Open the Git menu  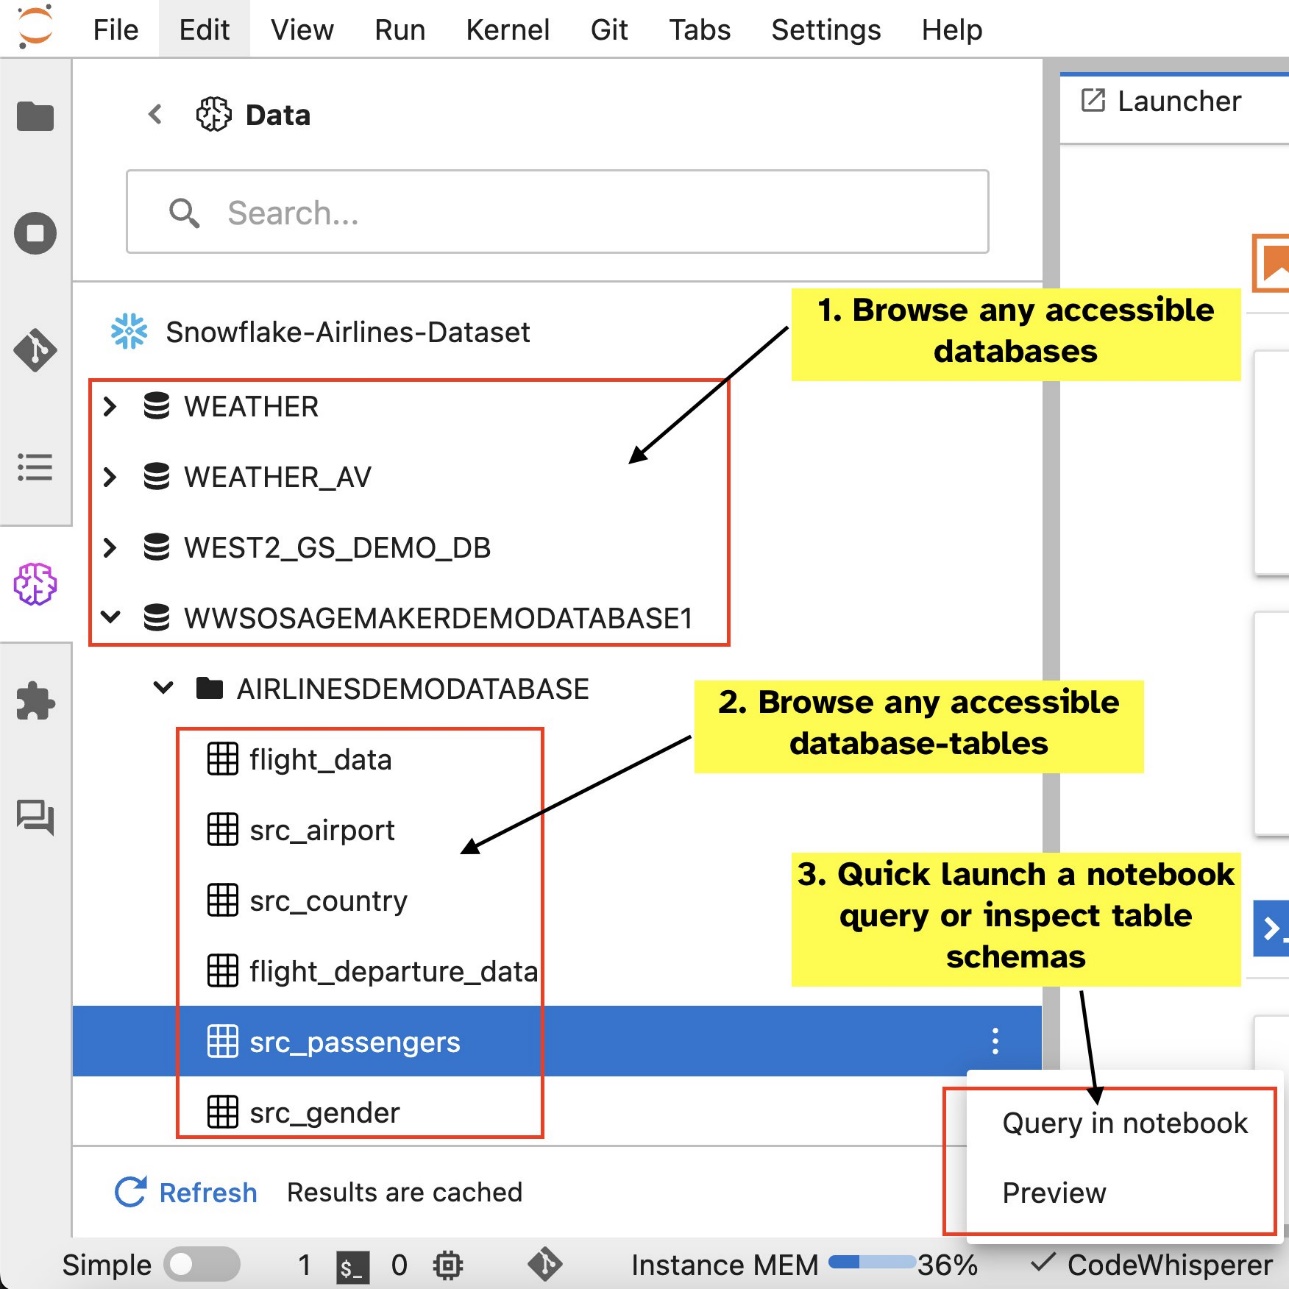[x=609, y=30]
